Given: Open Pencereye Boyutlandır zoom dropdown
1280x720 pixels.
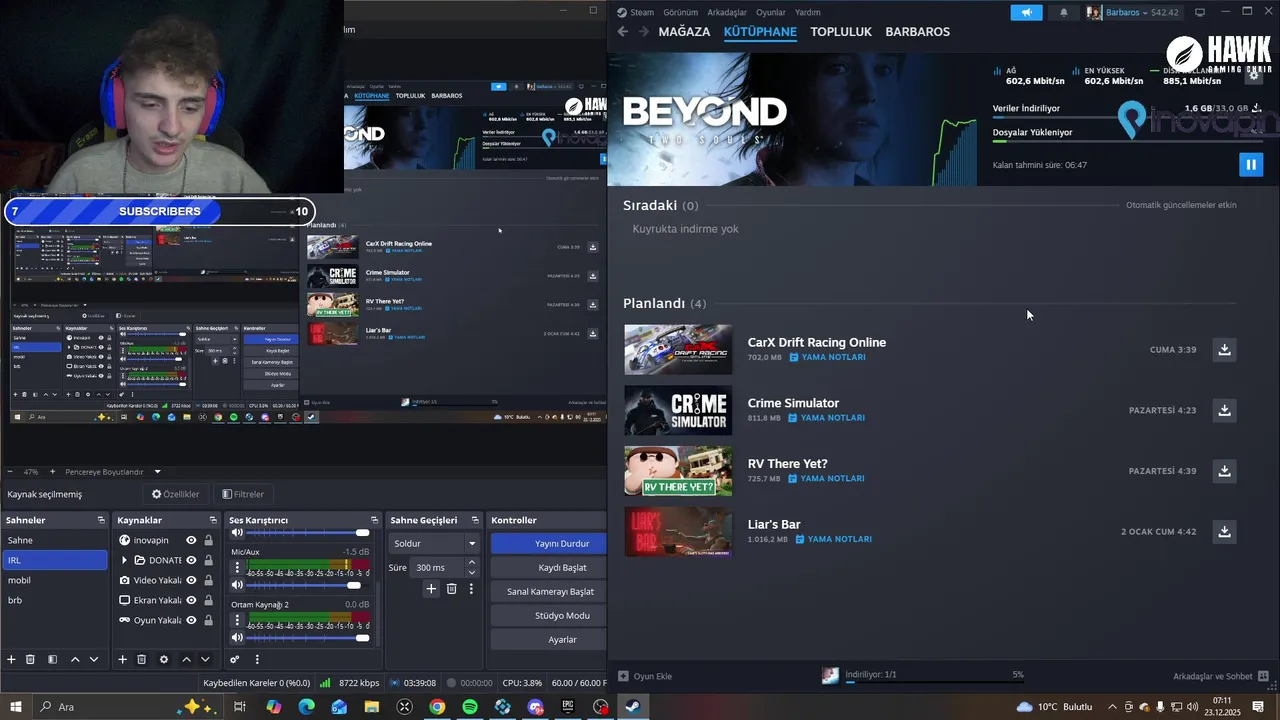Looking at the screenshot, I should point(157,472).
